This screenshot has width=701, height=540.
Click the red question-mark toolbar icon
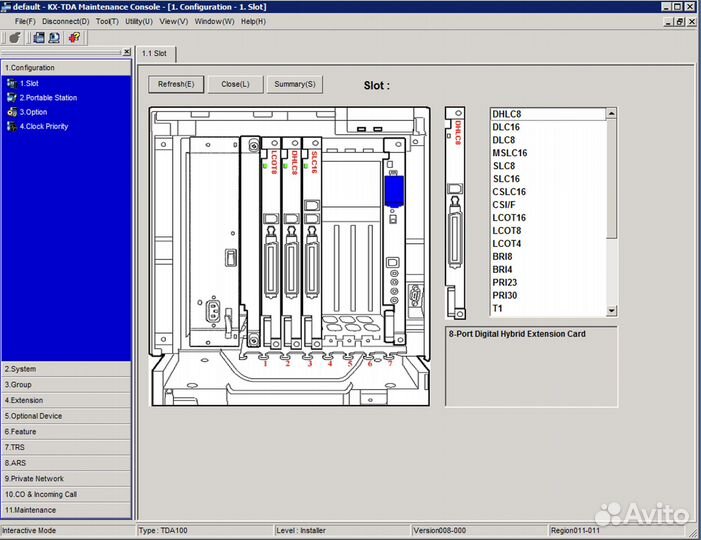tap(74, 38)
